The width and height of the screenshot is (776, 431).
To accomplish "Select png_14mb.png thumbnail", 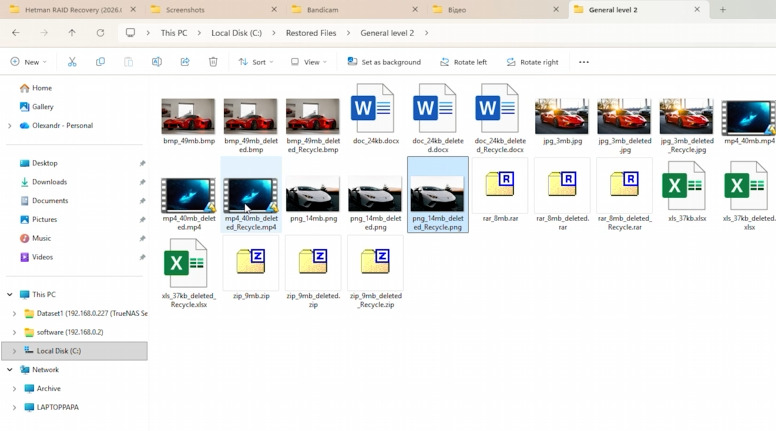I will [313, 194].
